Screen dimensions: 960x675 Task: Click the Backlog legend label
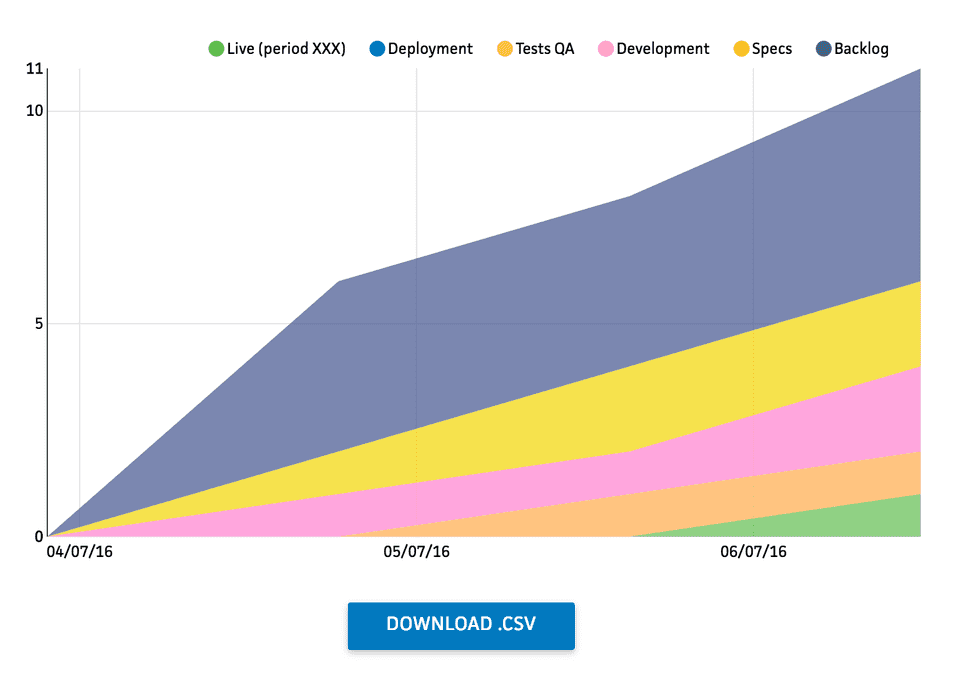coord(861,49)
